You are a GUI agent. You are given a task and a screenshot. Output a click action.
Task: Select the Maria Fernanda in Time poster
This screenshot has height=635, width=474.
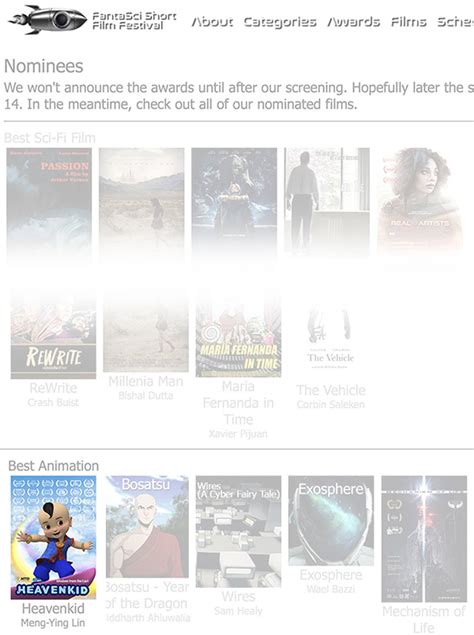pyautogui.click(x=238, y=333)
